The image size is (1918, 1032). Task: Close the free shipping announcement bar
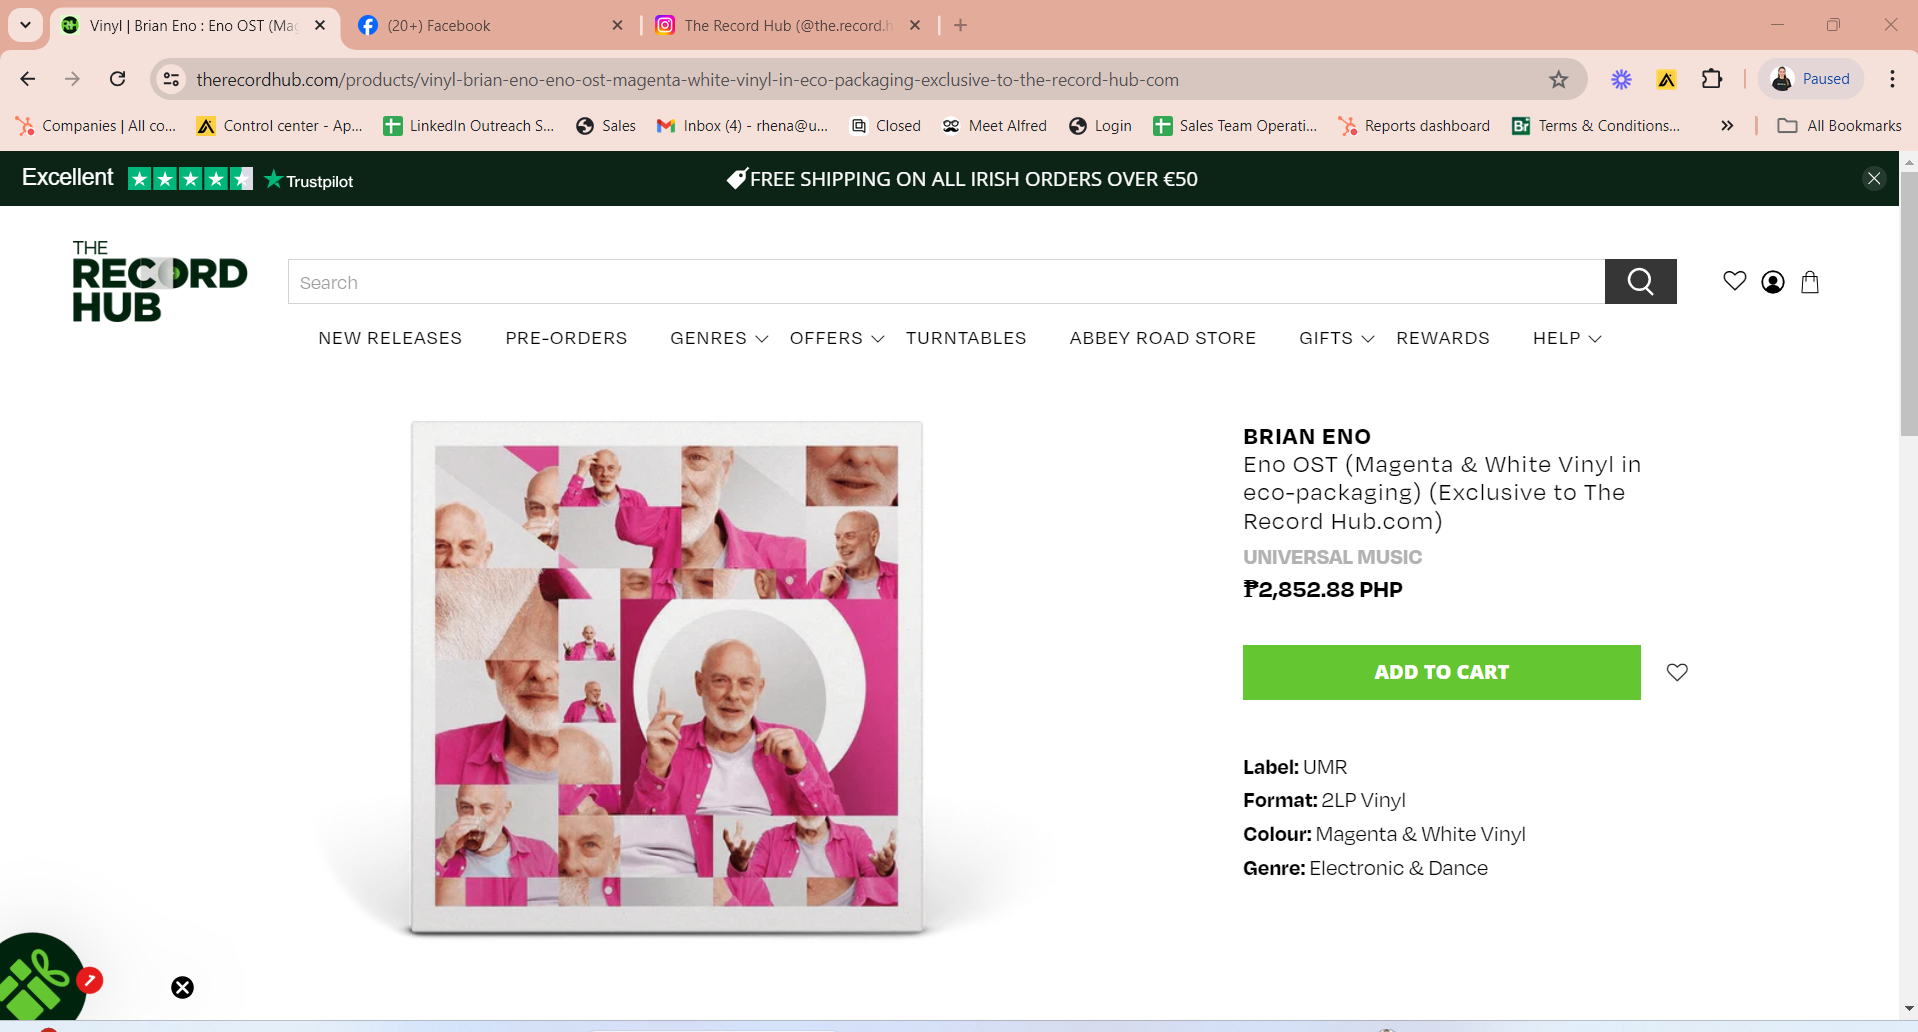(x=1874, y=178)
